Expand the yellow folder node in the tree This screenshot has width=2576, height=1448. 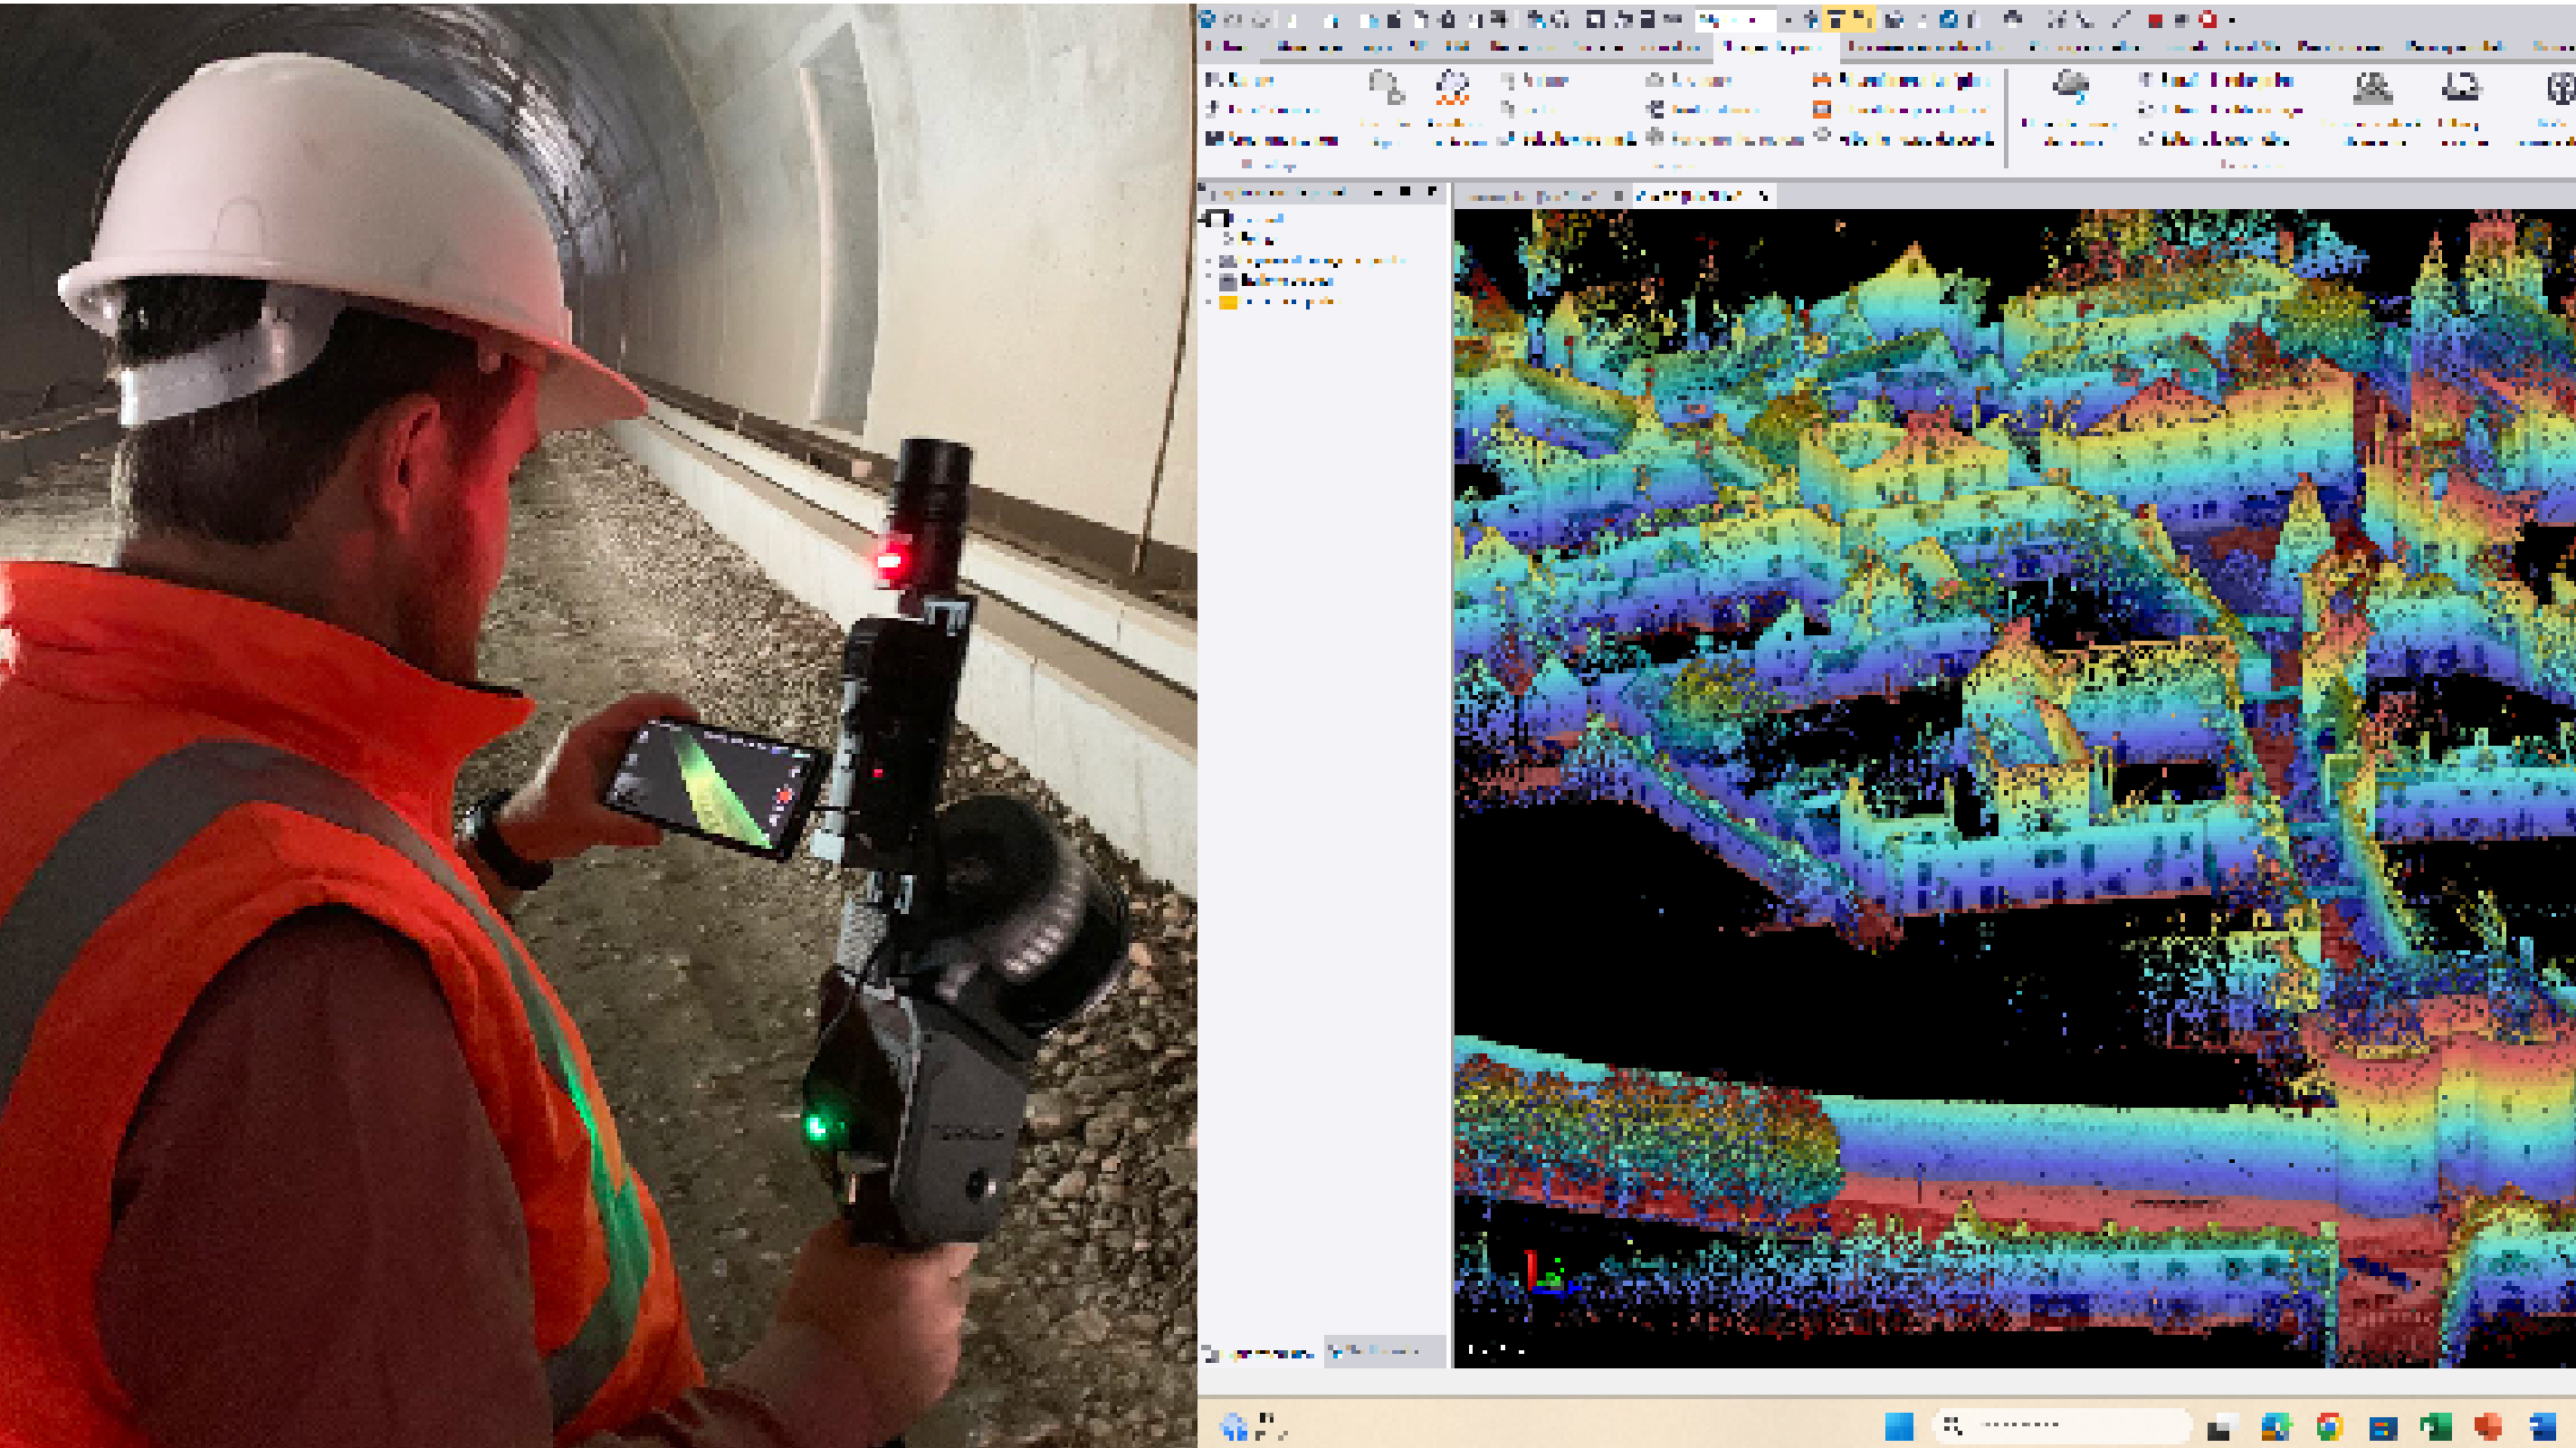pyautogui.click(x=1209, y=301)
